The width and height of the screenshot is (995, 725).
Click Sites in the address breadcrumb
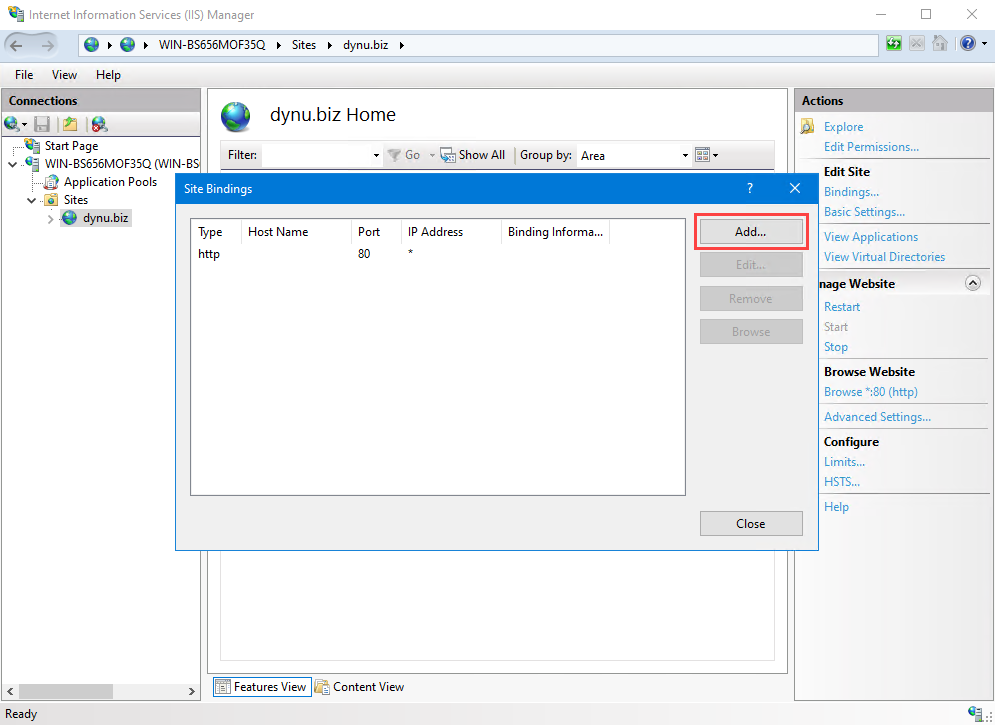304,45
